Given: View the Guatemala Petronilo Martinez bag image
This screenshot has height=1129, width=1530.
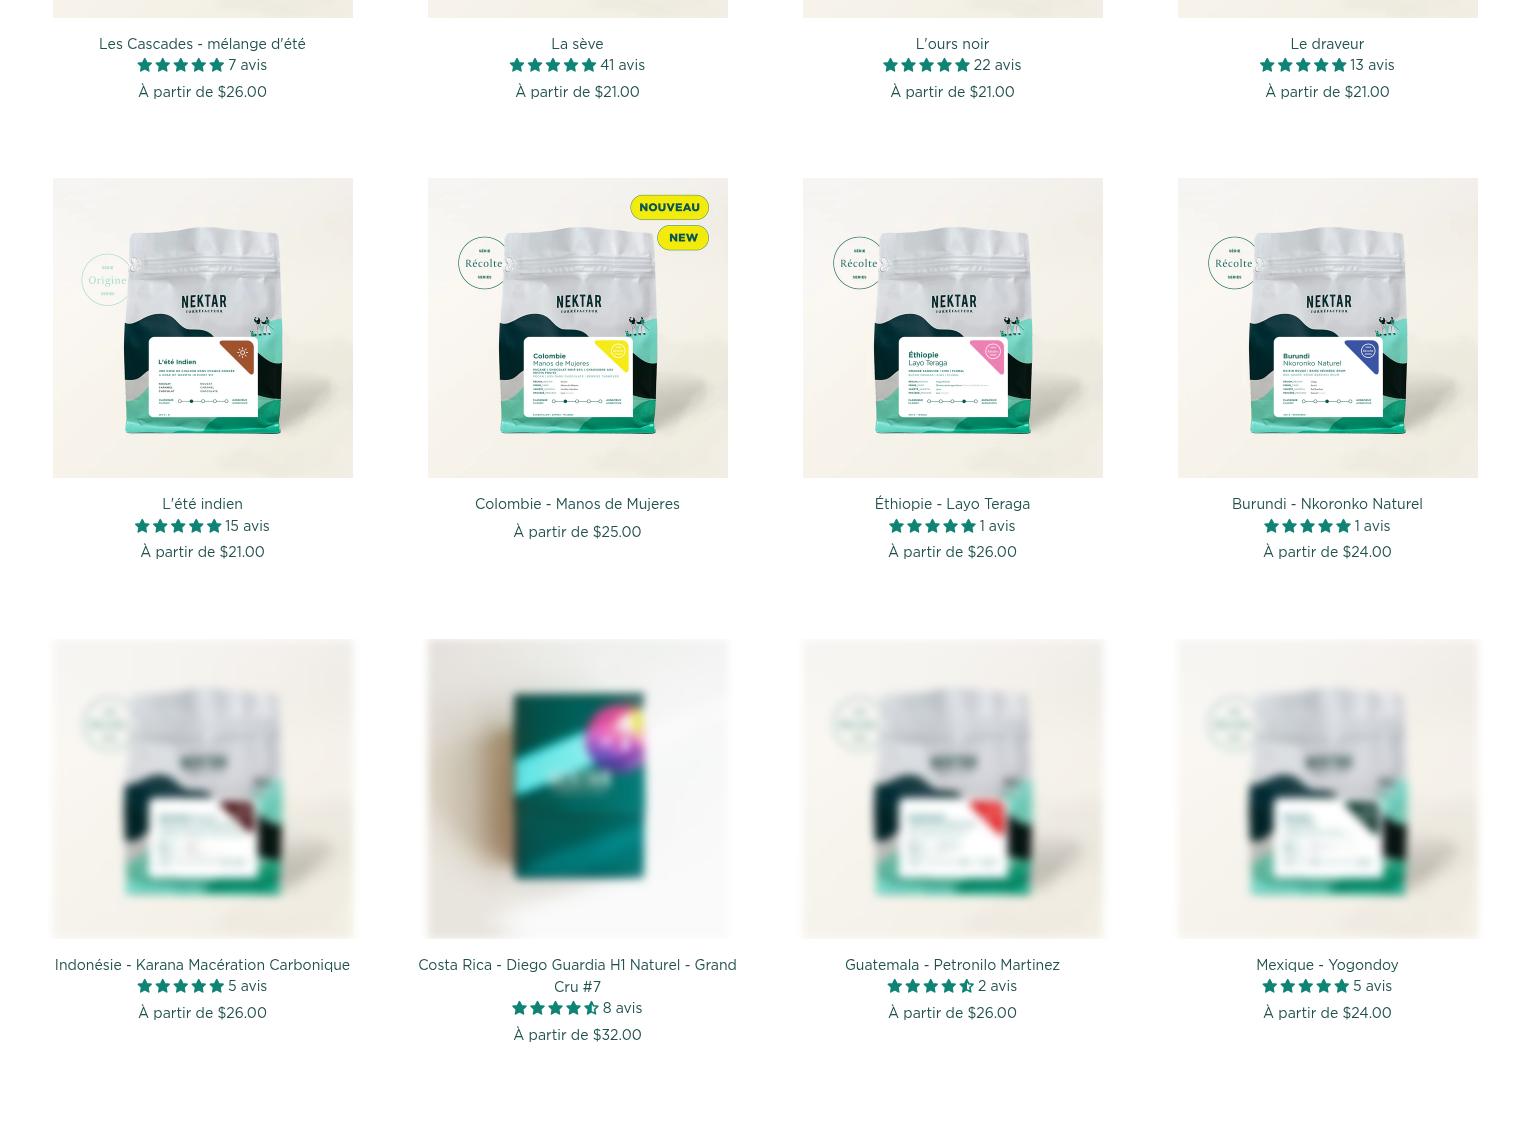Looking at the screenshot, I should point(952,789).
